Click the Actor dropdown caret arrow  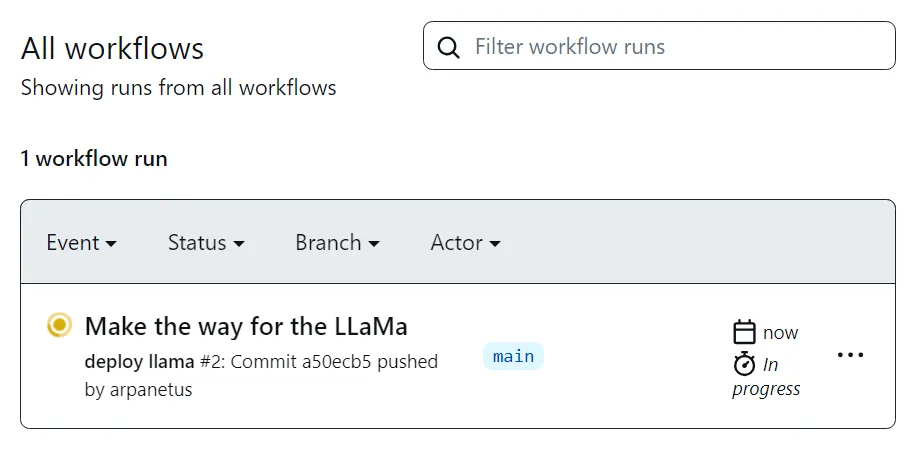[495, 243]
